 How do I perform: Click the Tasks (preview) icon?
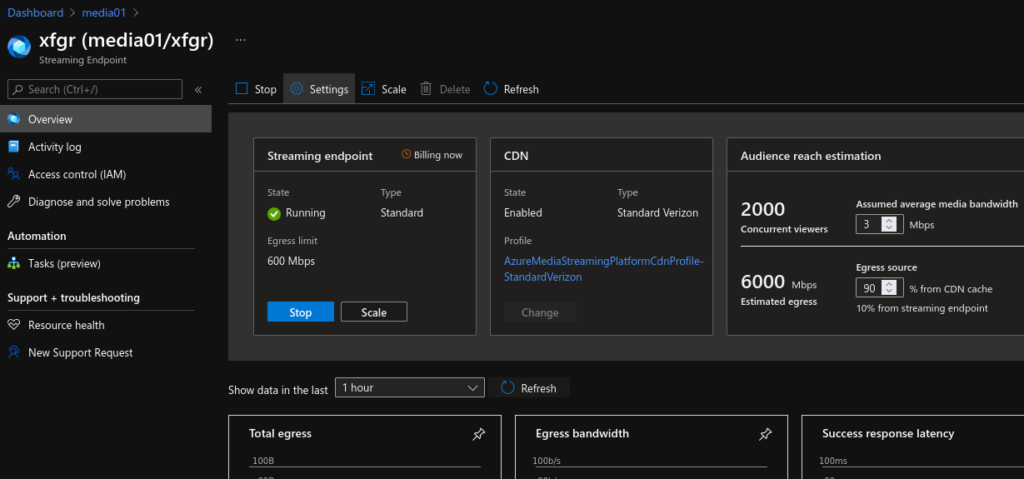[14, 264]
